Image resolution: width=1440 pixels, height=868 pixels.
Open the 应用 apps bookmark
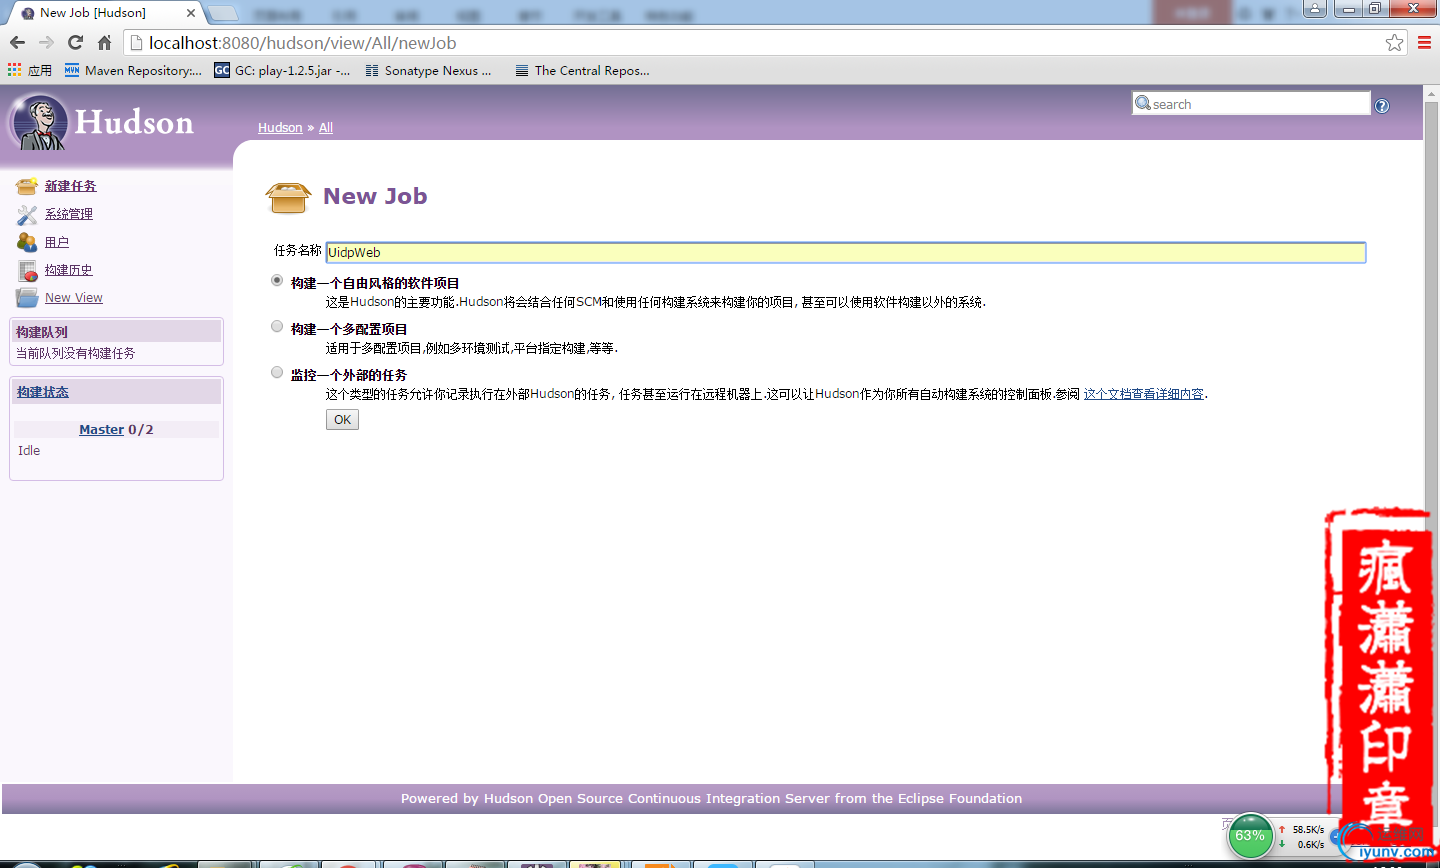(x=30, y=70)
